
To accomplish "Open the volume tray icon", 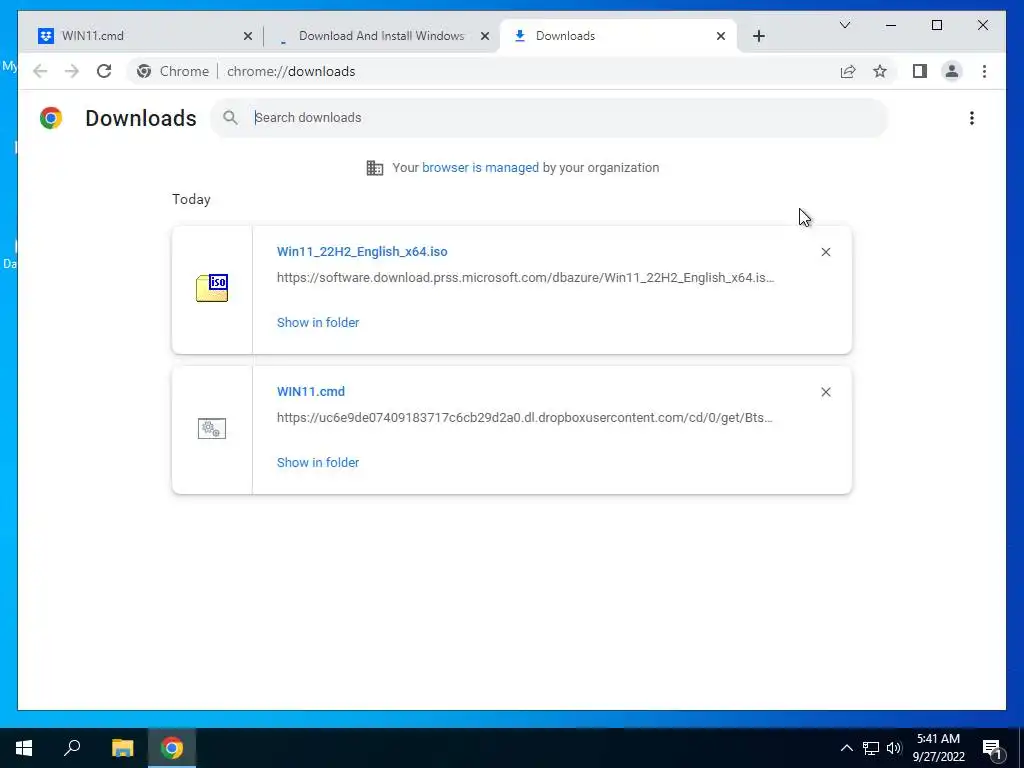I will click(x=893, y=748).
